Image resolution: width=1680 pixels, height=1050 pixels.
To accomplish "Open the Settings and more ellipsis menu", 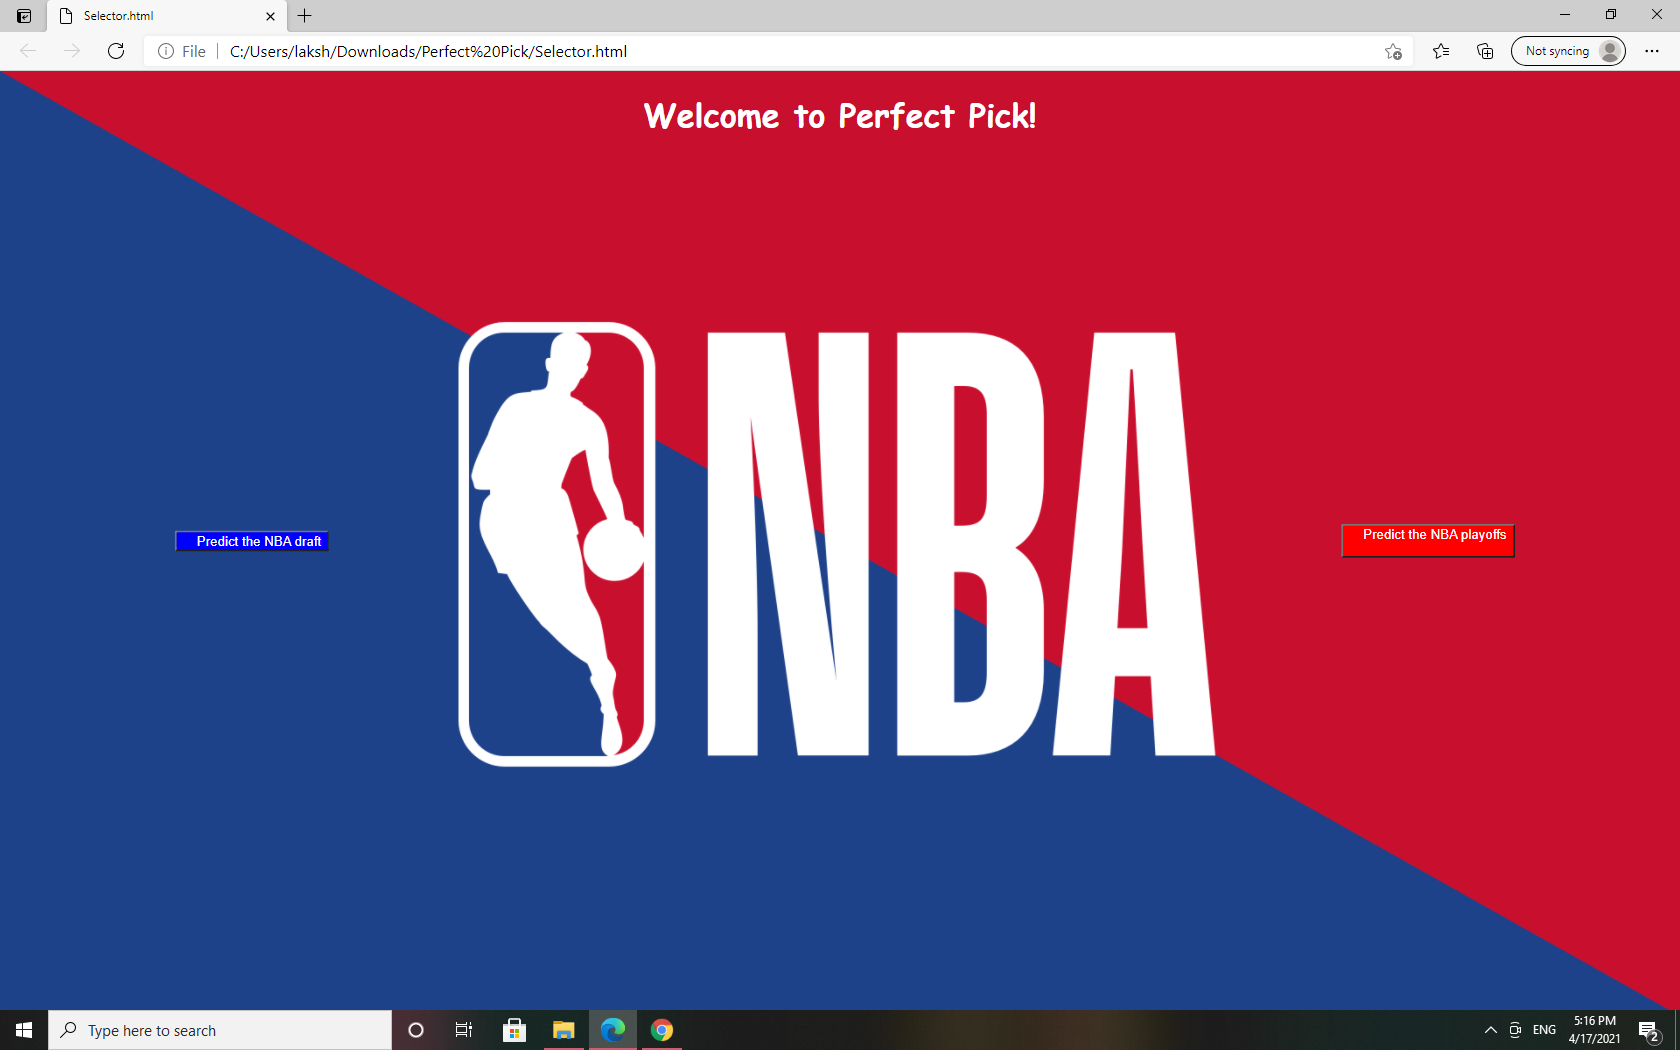I will (1652, 51).
